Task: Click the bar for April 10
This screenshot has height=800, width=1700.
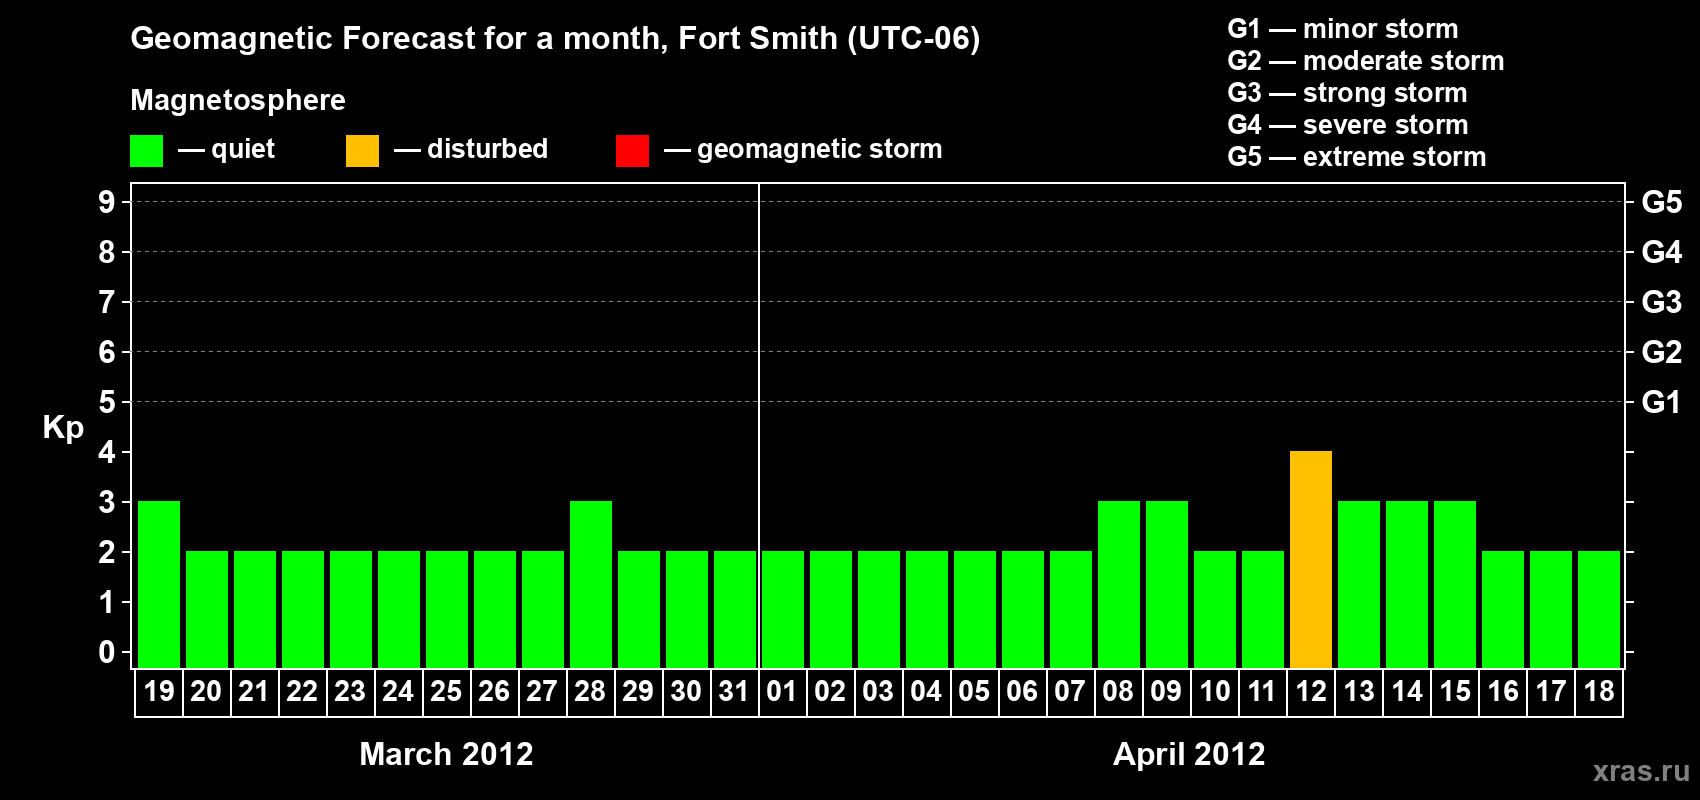Action: 1215,610
